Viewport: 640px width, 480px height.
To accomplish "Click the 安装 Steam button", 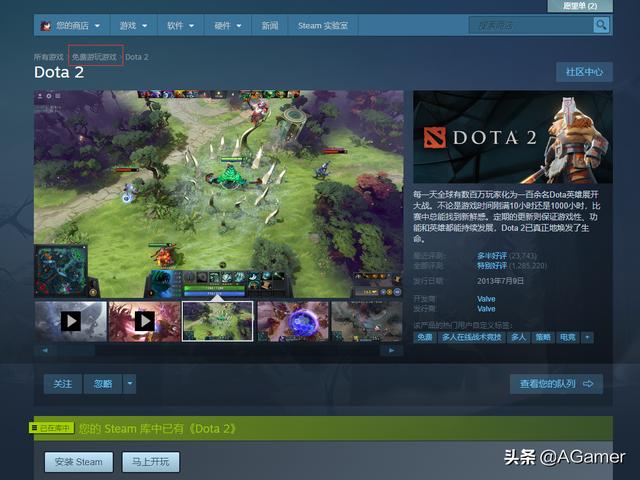I will [79, 462].
